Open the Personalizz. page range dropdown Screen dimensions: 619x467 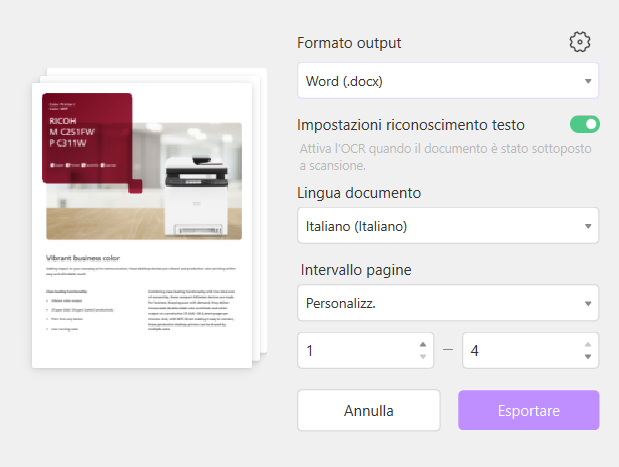point(448,303)
